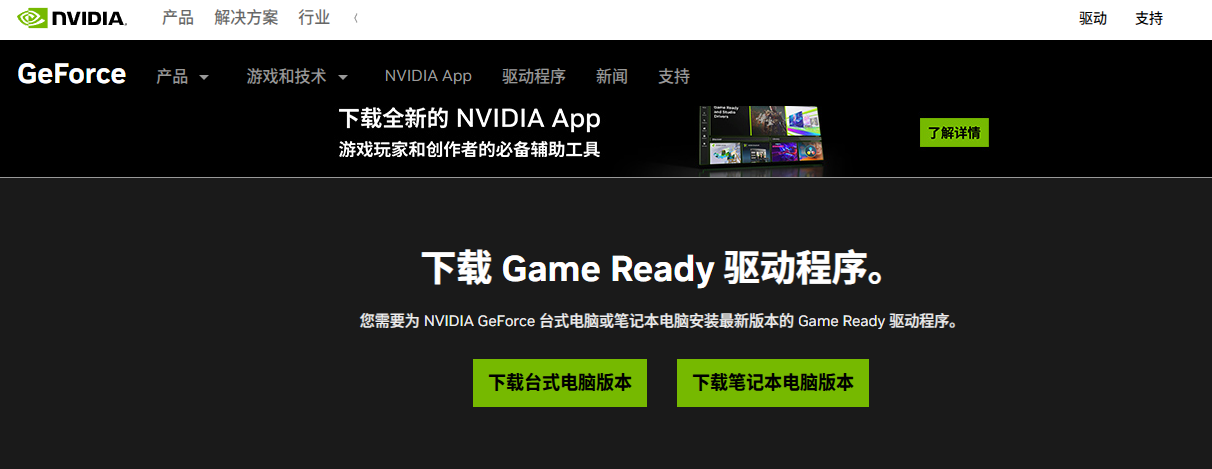1212x469 pixels.
Task: Expand the GeForce 产品 dropdown arrow
Action: click(204, 77)
